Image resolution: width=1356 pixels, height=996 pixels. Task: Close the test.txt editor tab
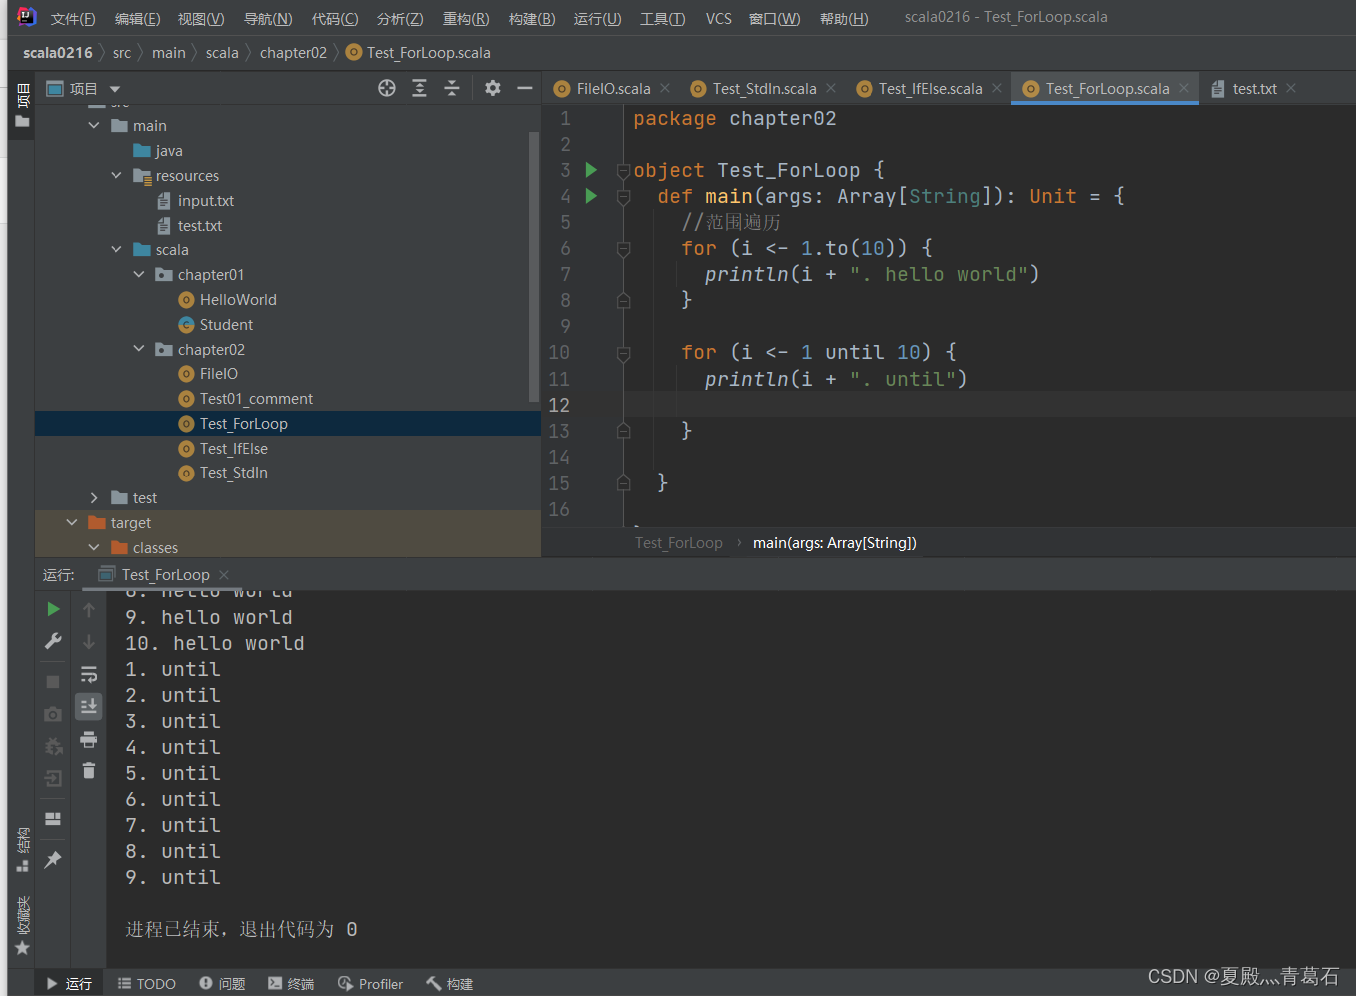coord(1291,88)
